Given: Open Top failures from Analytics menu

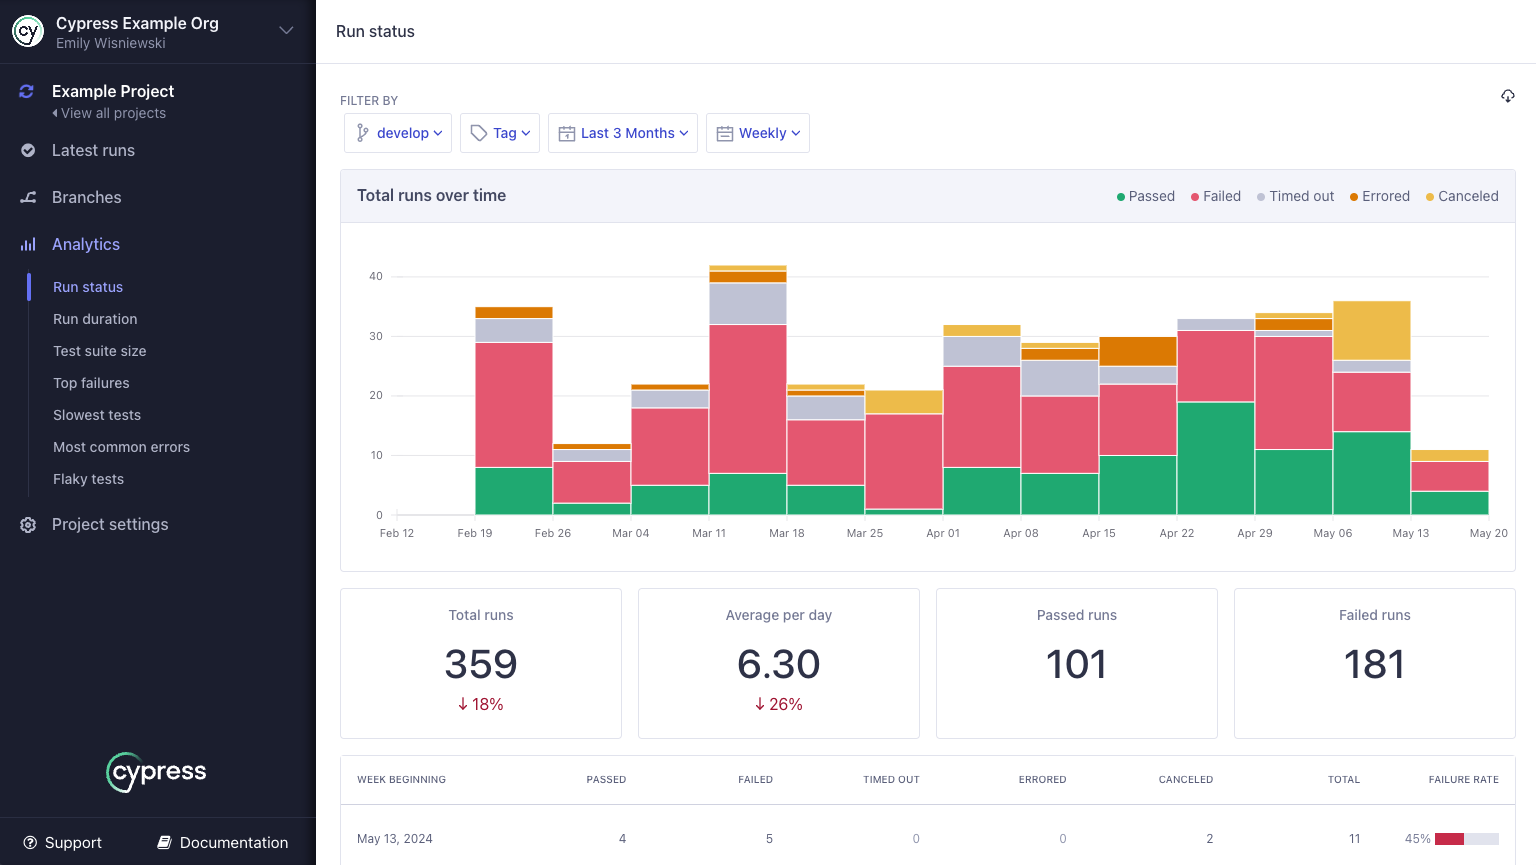Looking at the screenshot, I should click(91, 383).
